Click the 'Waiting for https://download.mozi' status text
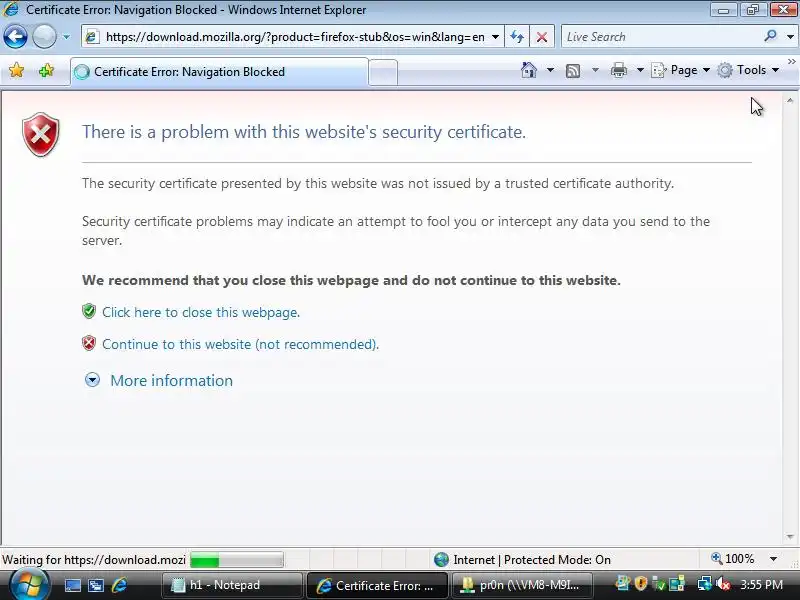 point(94,560)
